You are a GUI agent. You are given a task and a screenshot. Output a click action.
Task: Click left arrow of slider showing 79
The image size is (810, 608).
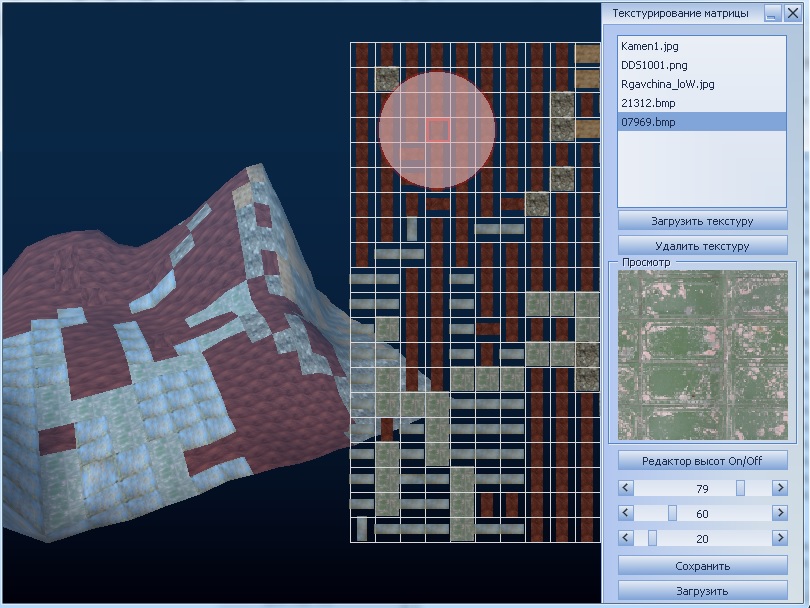[626, 487]
